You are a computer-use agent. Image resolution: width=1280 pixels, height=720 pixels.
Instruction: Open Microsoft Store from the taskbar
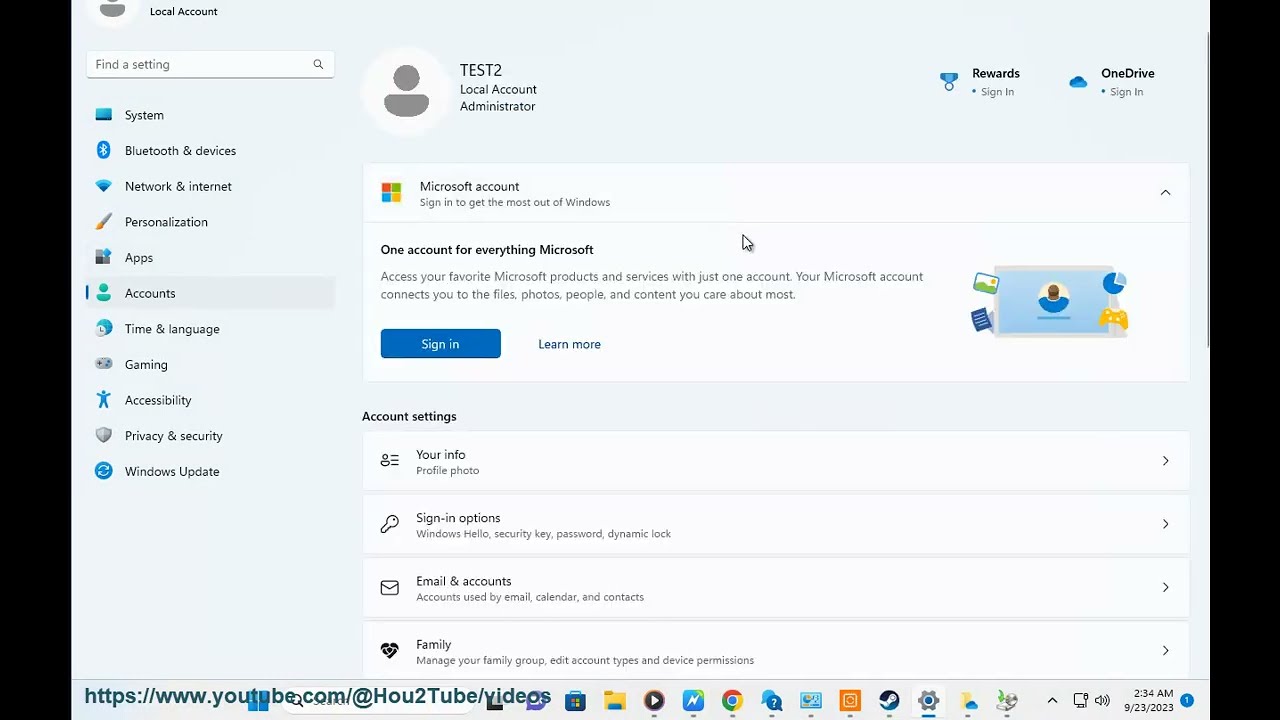pos(575,701)
